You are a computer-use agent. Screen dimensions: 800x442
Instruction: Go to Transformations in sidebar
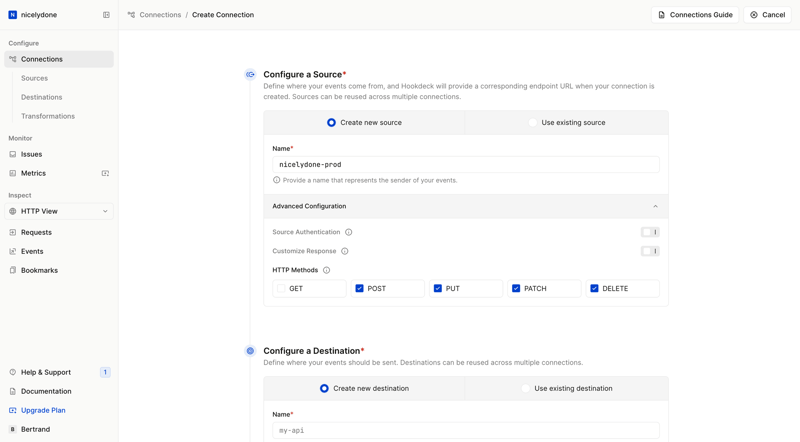click(48, 116)
